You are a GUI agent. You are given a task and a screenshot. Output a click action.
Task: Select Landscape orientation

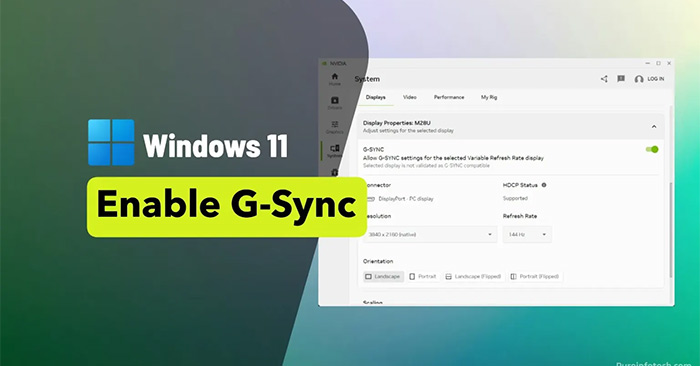pos(383,277)
